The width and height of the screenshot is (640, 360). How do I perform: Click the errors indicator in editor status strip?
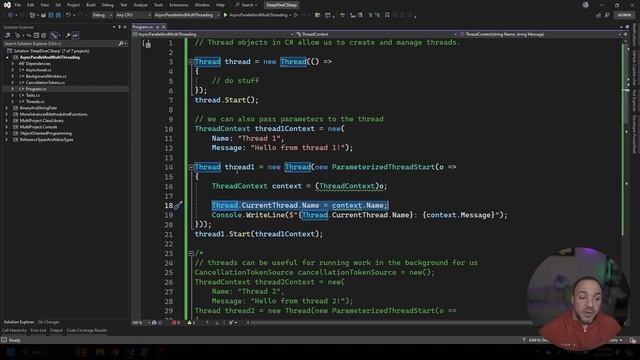[176, 322]
